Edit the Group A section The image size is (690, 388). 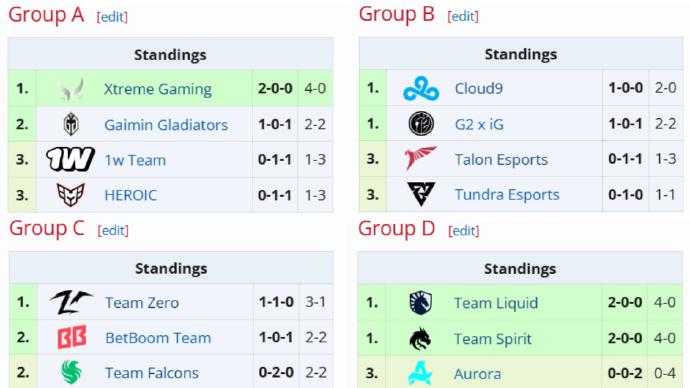112,17
